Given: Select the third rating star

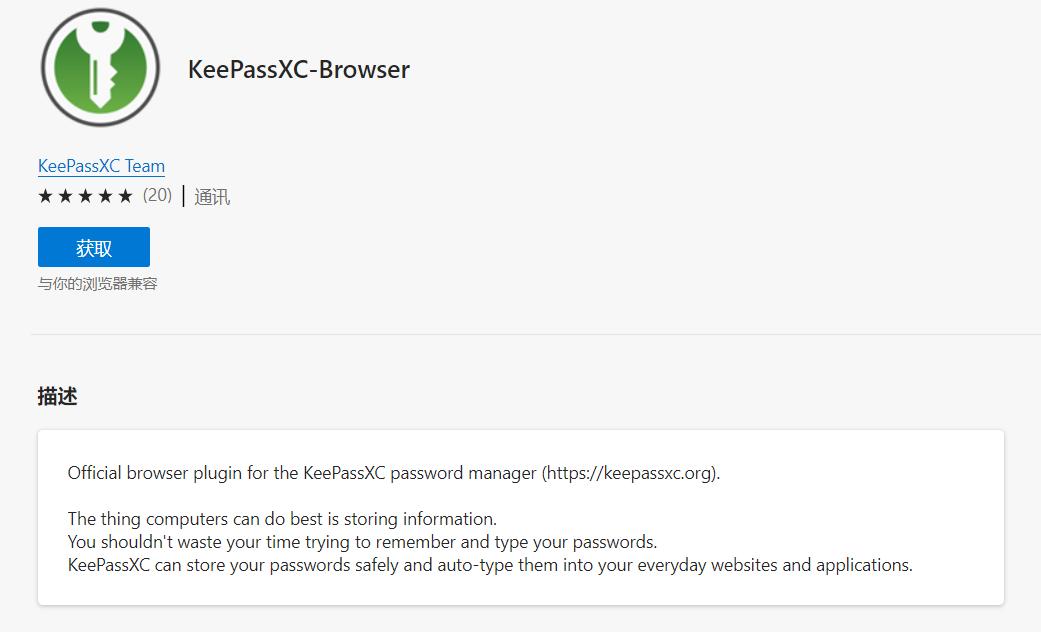Looking at the screenshot, I should click(x=85, y=196).
